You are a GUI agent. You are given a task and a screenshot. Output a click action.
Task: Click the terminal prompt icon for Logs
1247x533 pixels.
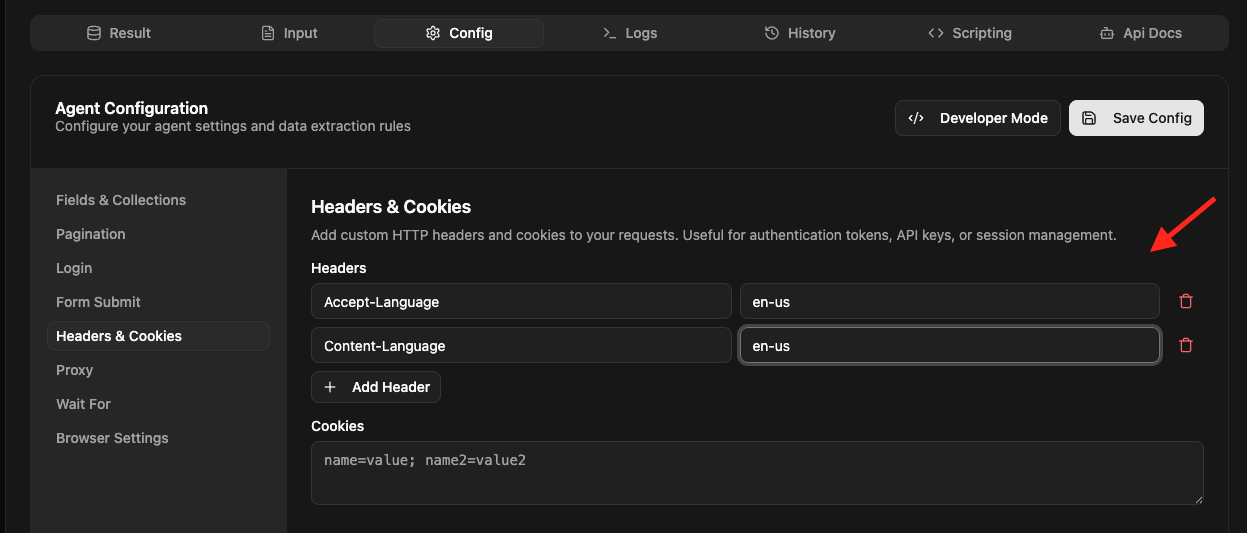(x=609, y=33)
